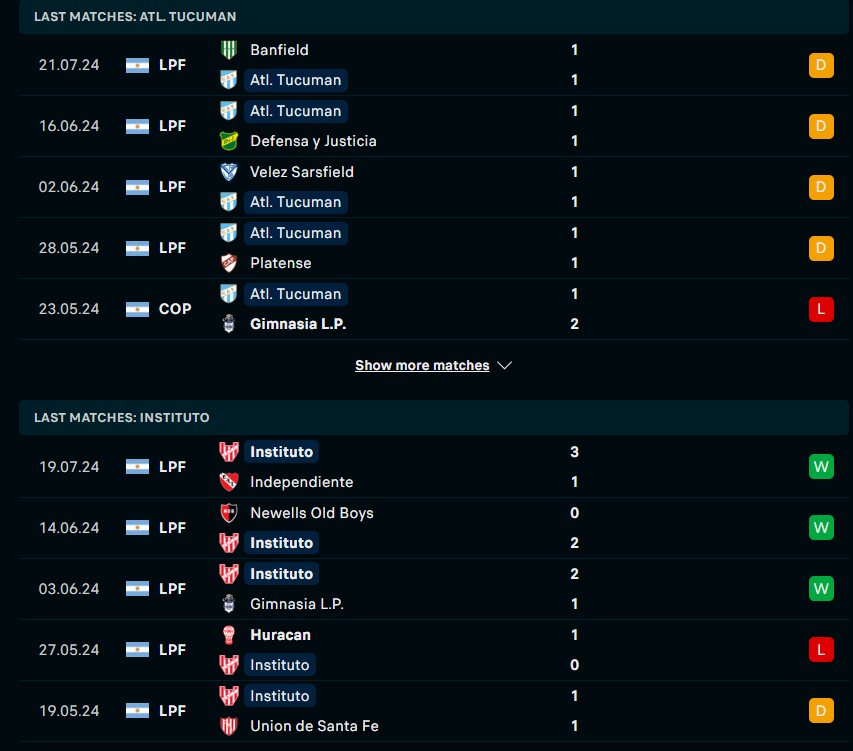This screenshot has height=751, width=853.
Task: Click date 19.05.24
Action: click(x=69, y=711)
